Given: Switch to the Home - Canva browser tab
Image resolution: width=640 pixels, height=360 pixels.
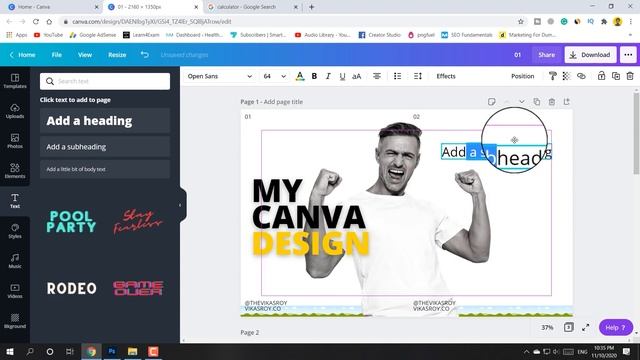Looking at the screenshot, I should point(53,7).
